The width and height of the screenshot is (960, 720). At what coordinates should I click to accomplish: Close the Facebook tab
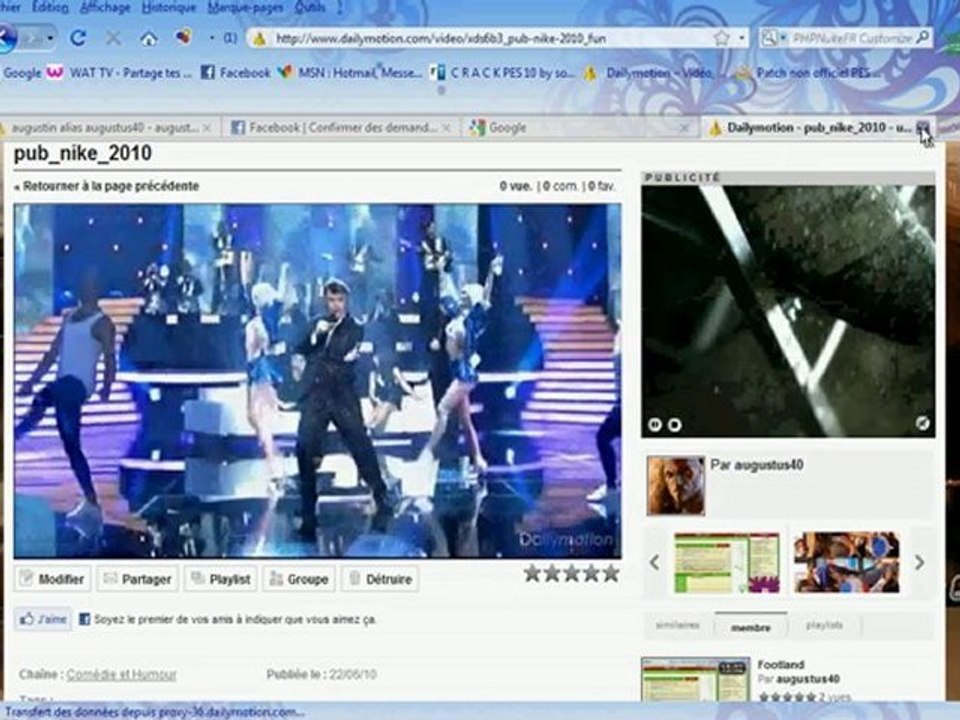[446, 128]
